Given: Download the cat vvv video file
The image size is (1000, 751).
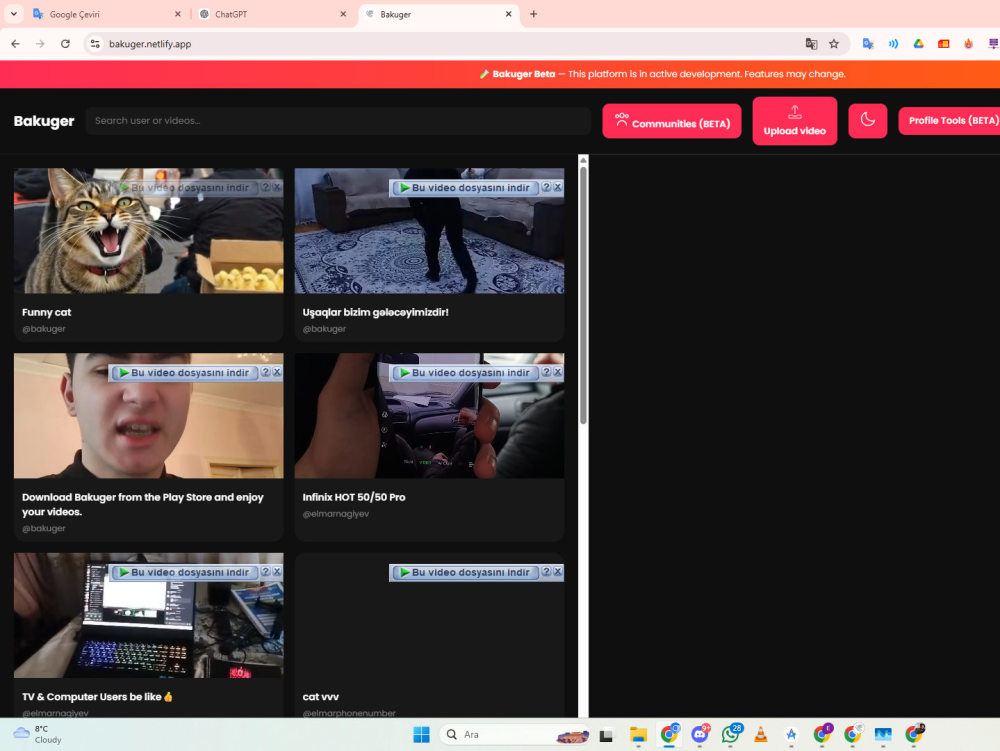Looking at the screenshot, I should click(x=465, y=572).
